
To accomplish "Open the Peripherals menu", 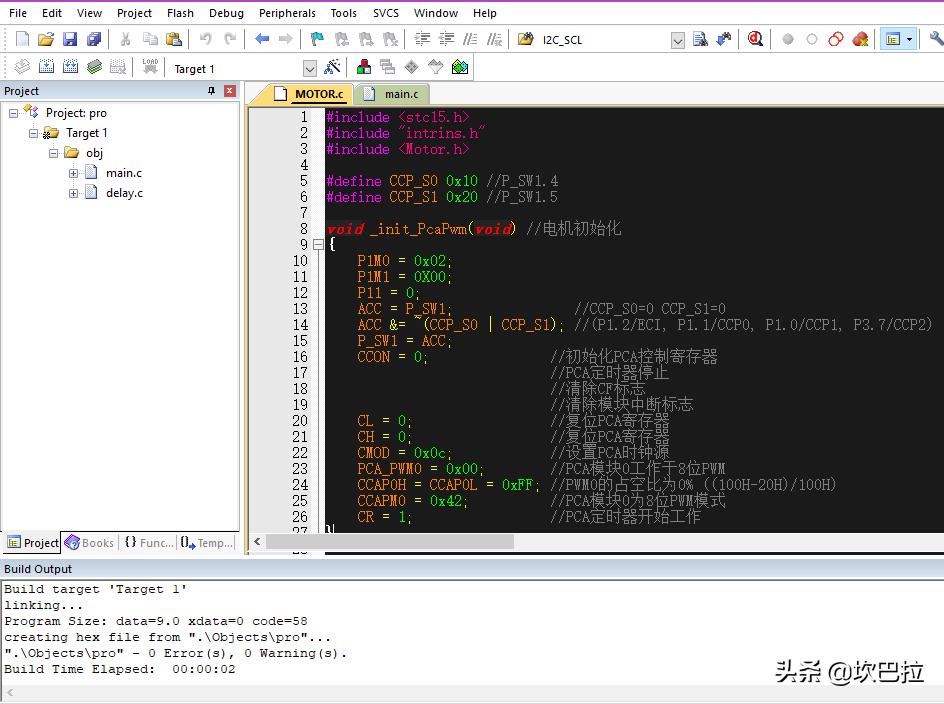I will tap(287, 13).
